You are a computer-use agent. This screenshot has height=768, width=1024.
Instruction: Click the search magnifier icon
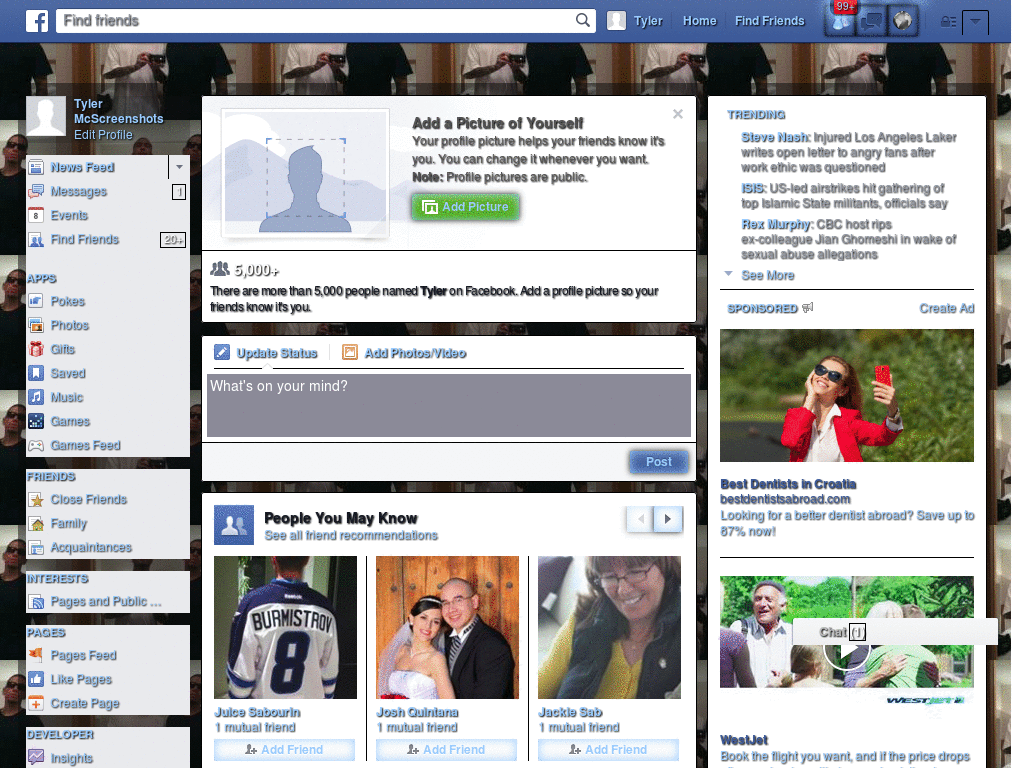tap(583, 20)
